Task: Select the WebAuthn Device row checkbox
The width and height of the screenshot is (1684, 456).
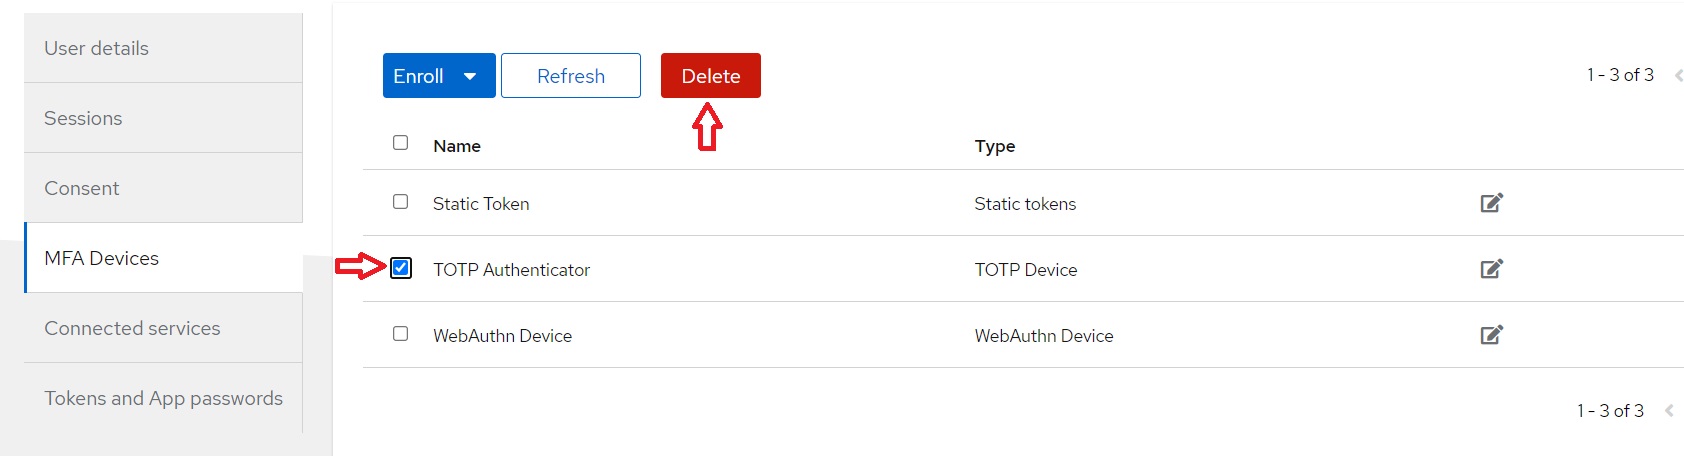Action: point(401,334)
